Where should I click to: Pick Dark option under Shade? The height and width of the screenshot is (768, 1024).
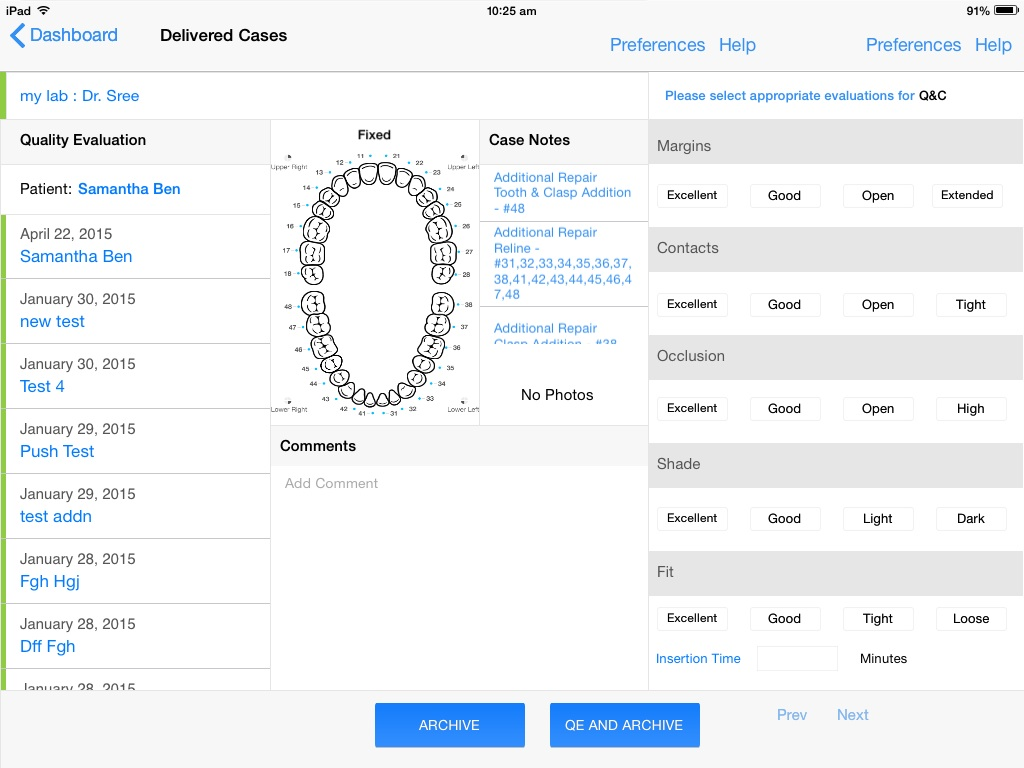tap(970, 519)
